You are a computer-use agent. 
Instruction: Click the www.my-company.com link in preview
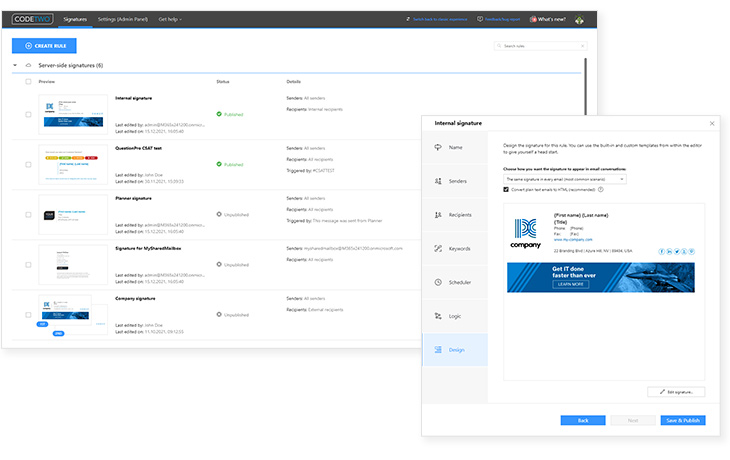tap(573, 239)
